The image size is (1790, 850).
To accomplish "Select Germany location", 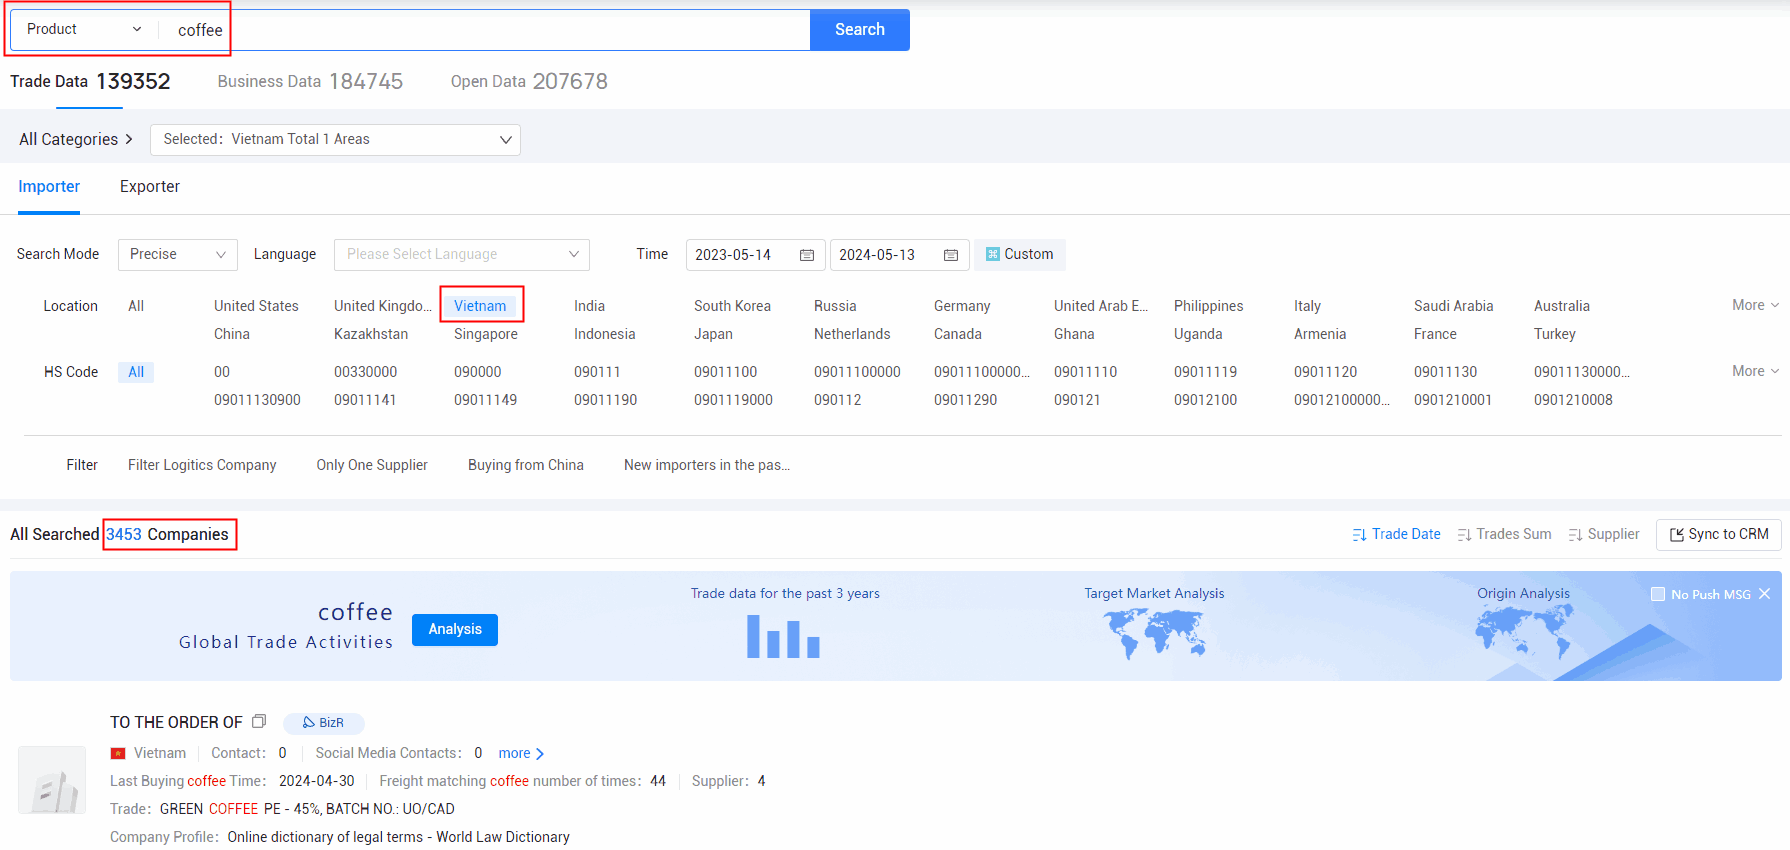I will tap(962, 306).
